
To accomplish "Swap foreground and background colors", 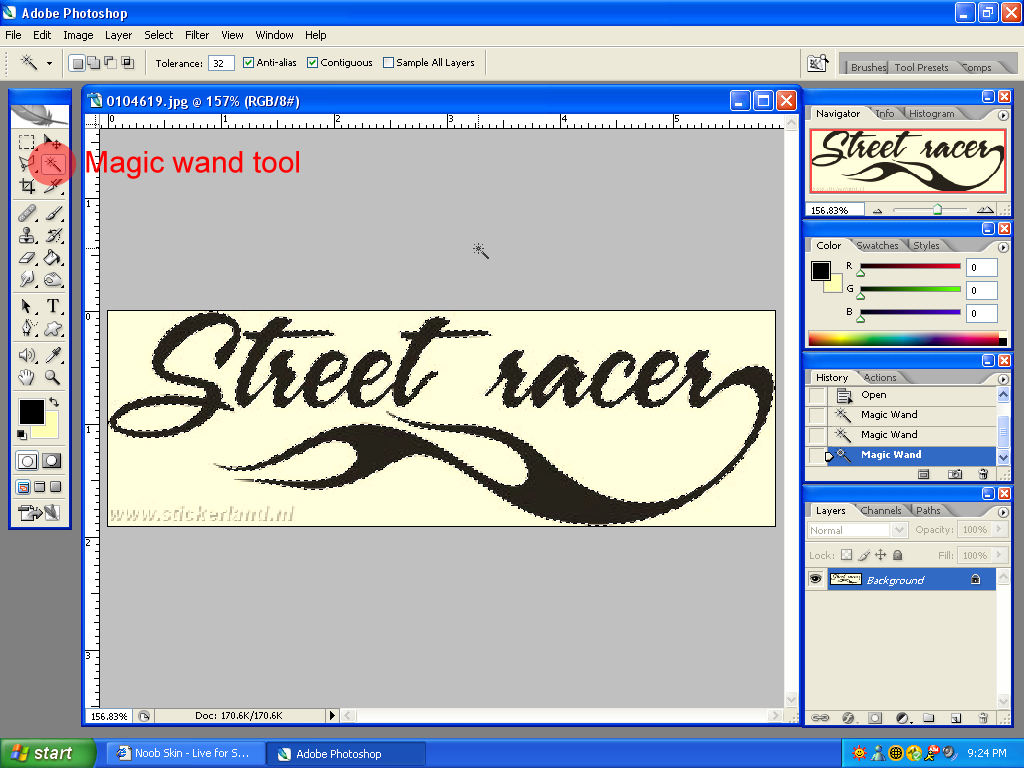I will 54,402.
